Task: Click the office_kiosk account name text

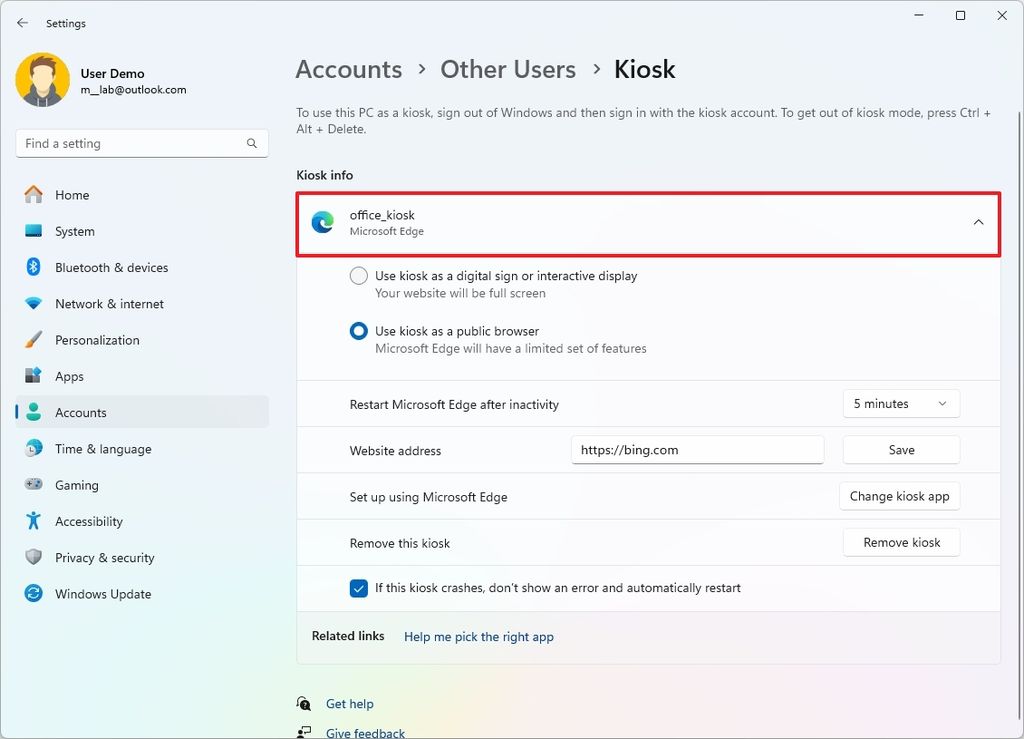Action: 382,215
